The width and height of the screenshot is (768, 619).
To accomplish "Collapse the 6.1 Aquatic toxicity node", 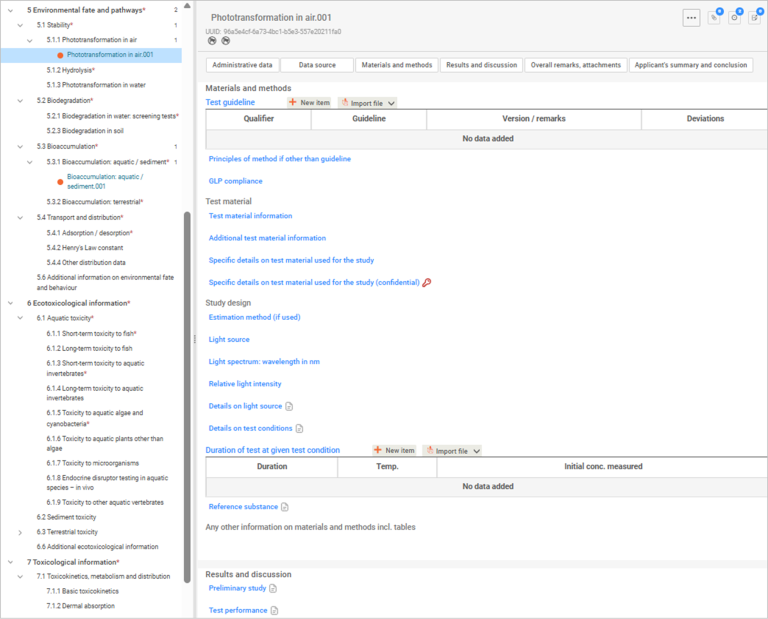I will pos(20,318).
